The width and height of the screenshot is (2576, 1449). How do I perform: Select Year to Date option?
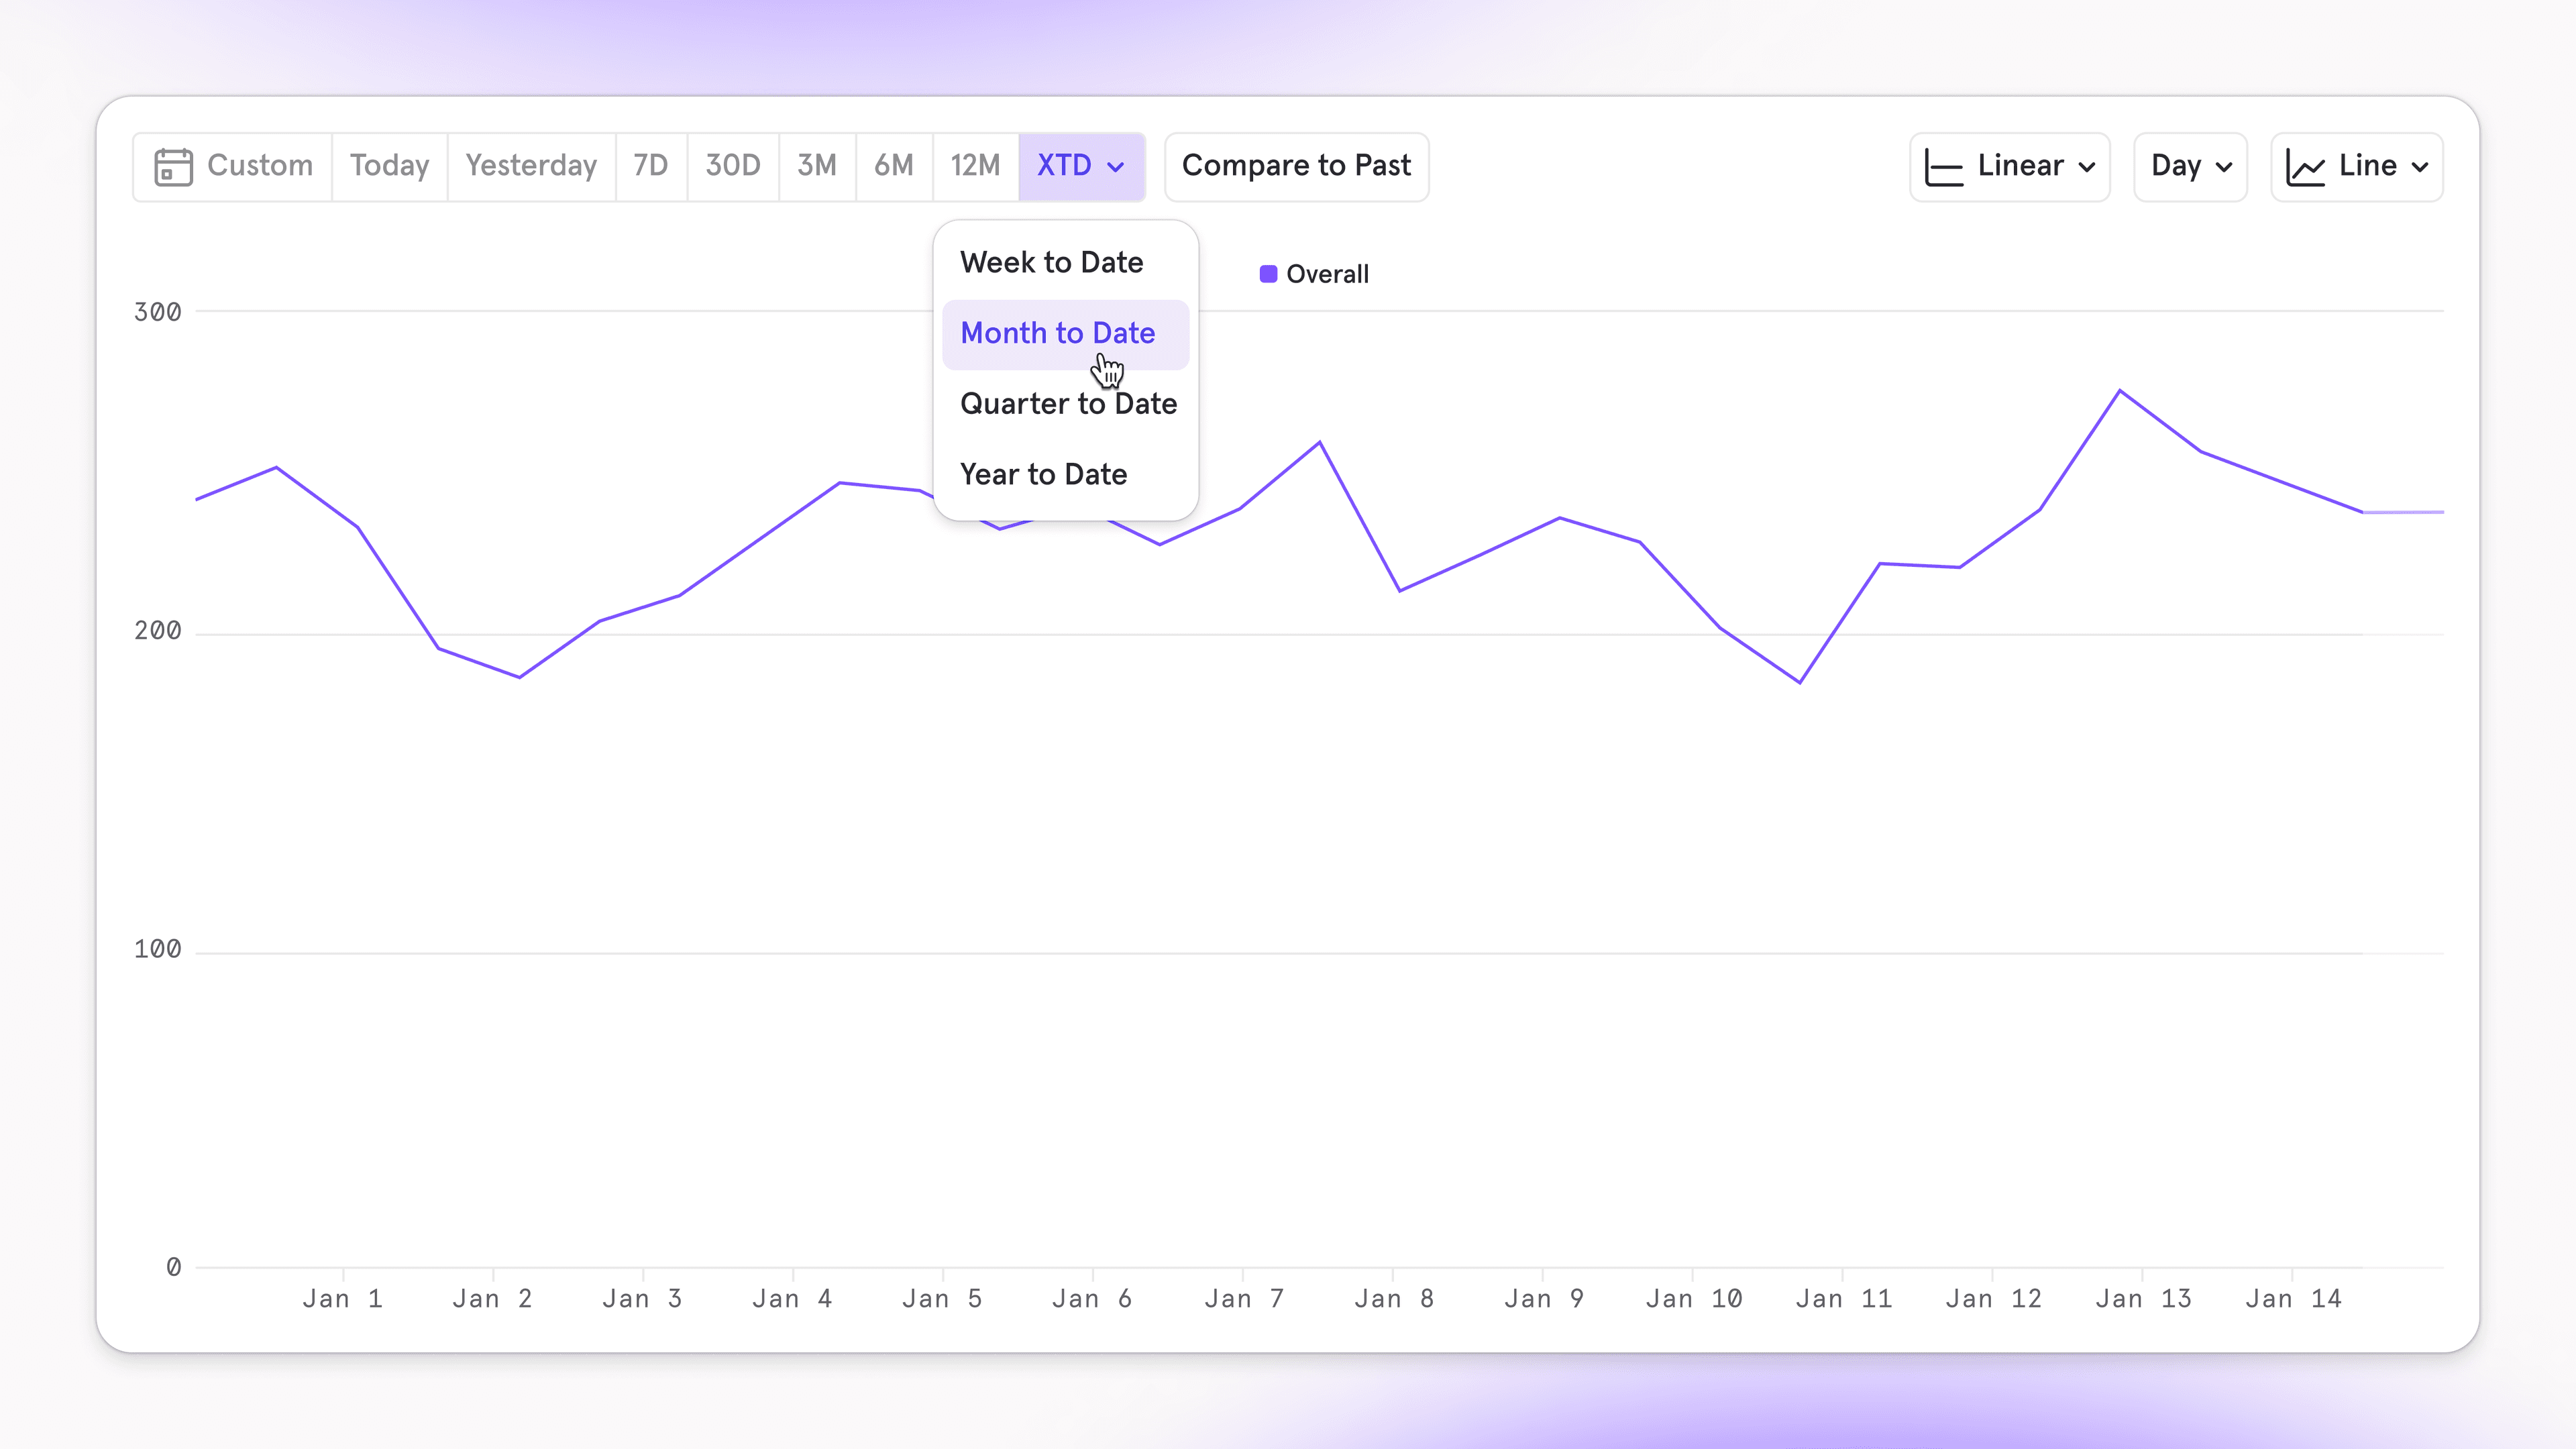point(1043,474)
